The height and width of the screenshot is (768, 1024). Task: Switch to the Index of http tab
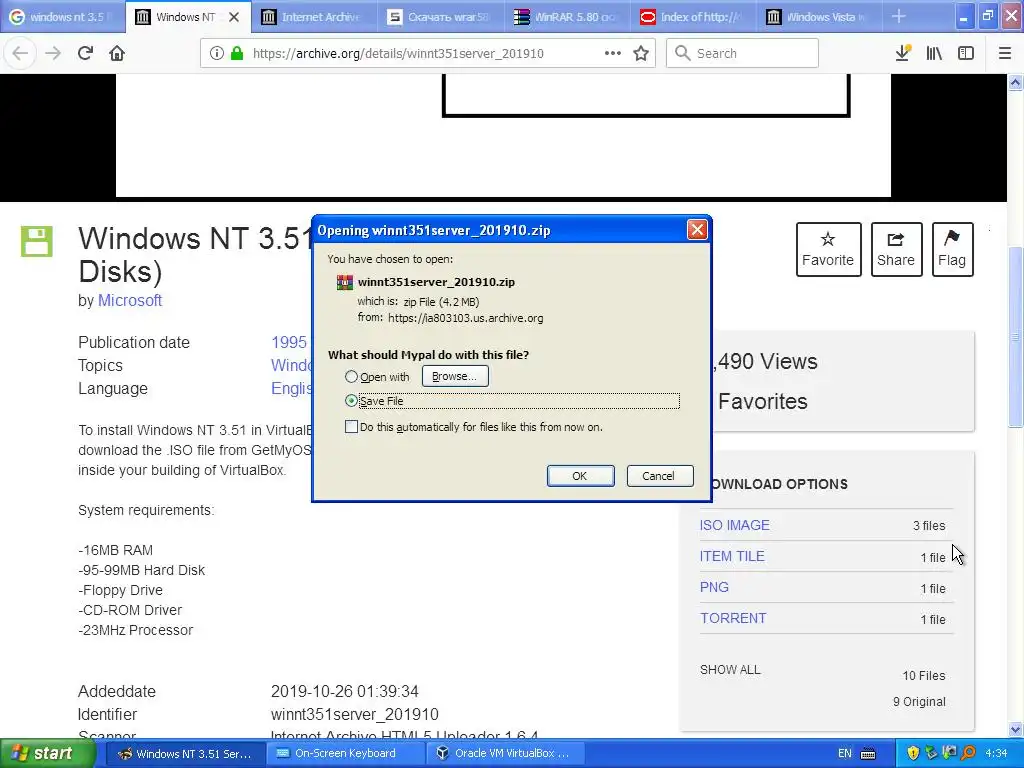692,17
